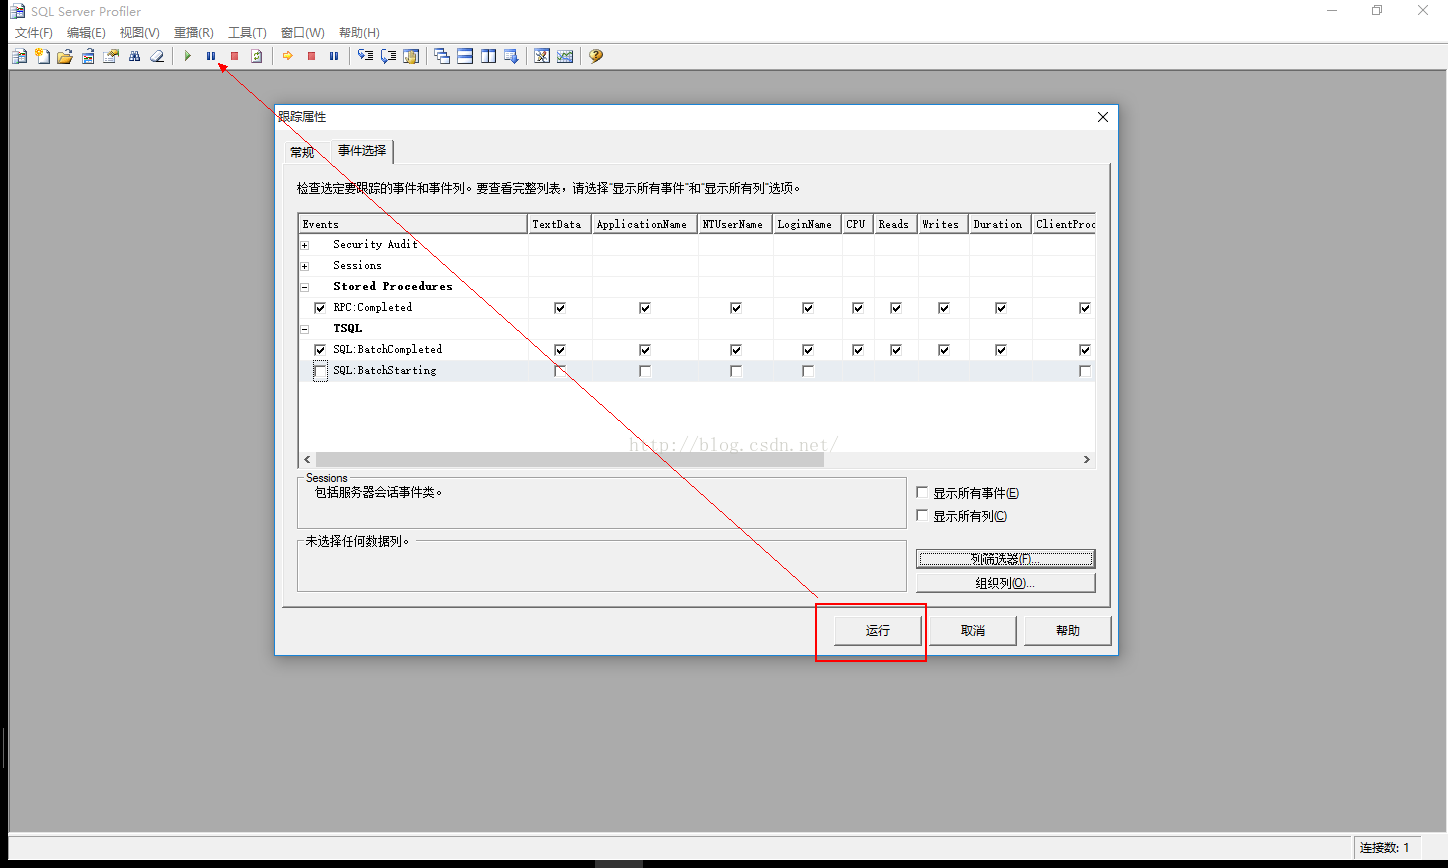1448x868 pixels.
Task: Start replay with yellow arrow icon
Action: [x=288, y=56]
